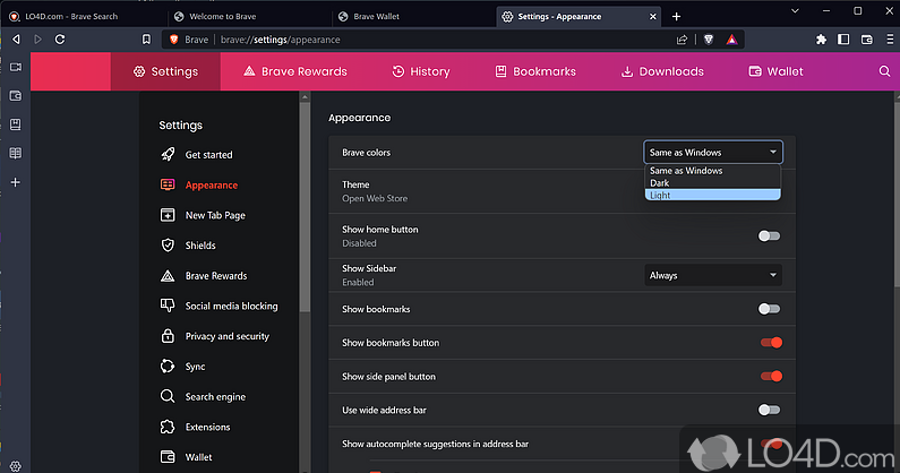Choose Same as Windows option in list

[x=713, y=170]
